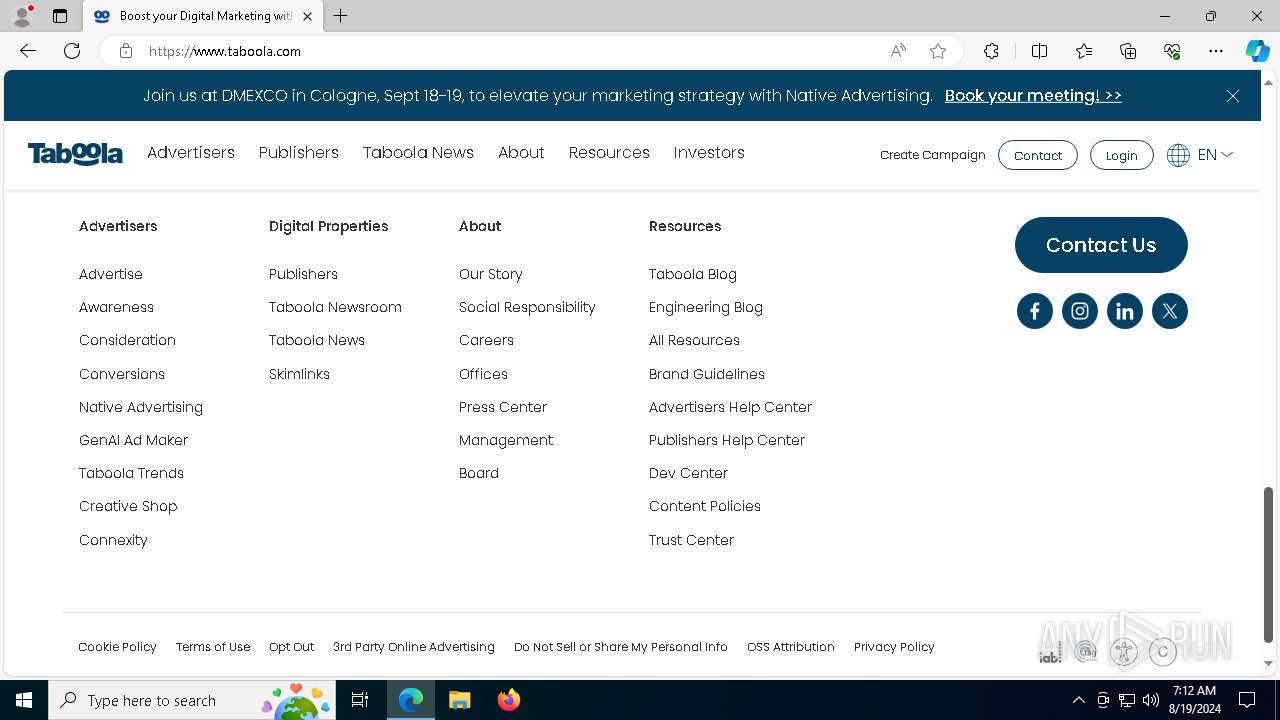Click the globe language icon
Viewport: 1280px width, 720px height.
pos(1178,155)
